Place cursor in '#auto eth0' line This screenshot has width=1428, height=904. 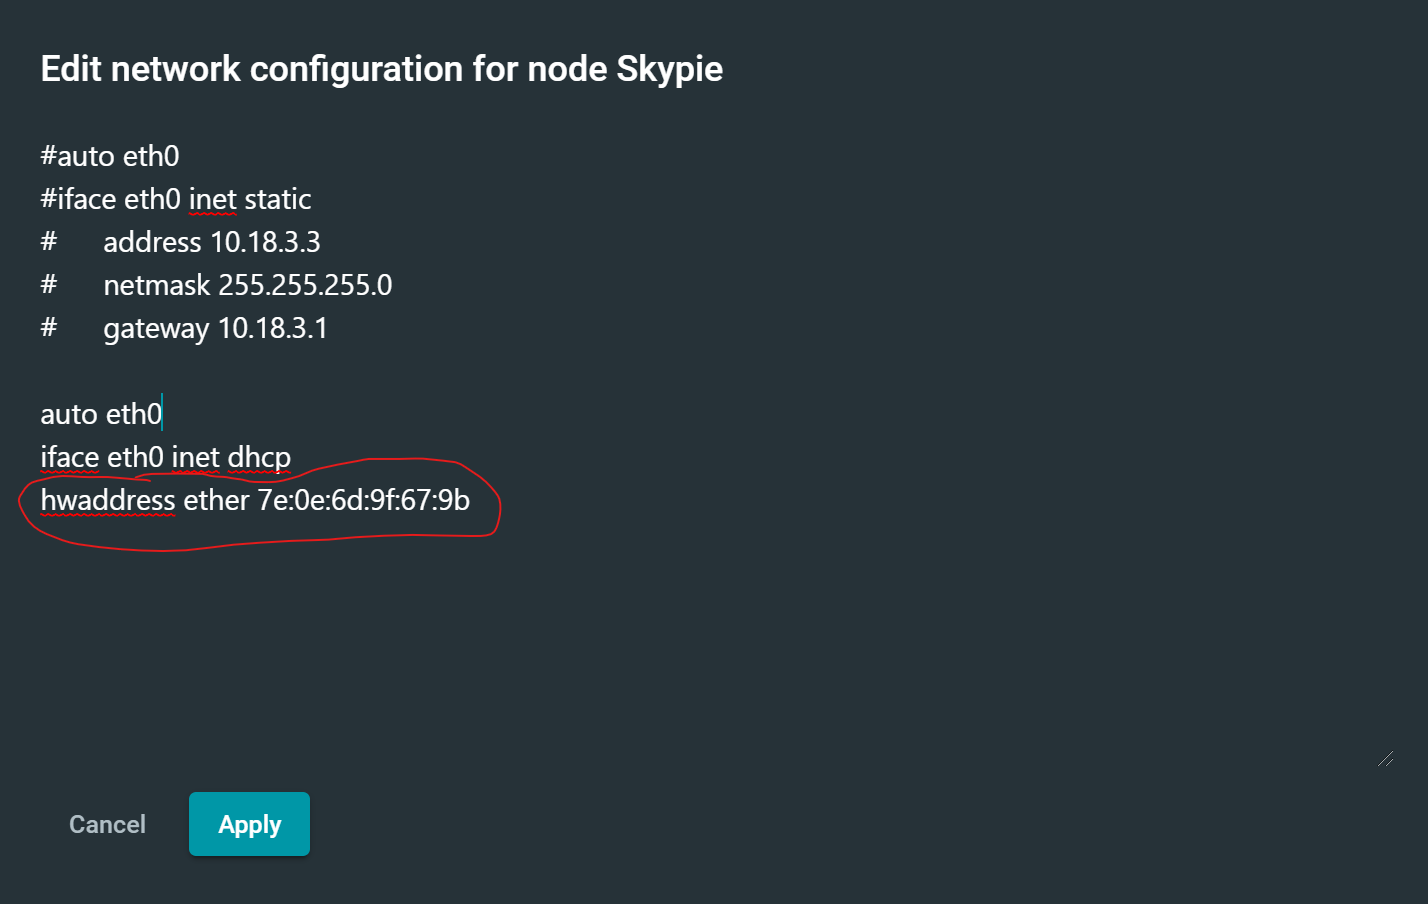click(x=110, y=156)
